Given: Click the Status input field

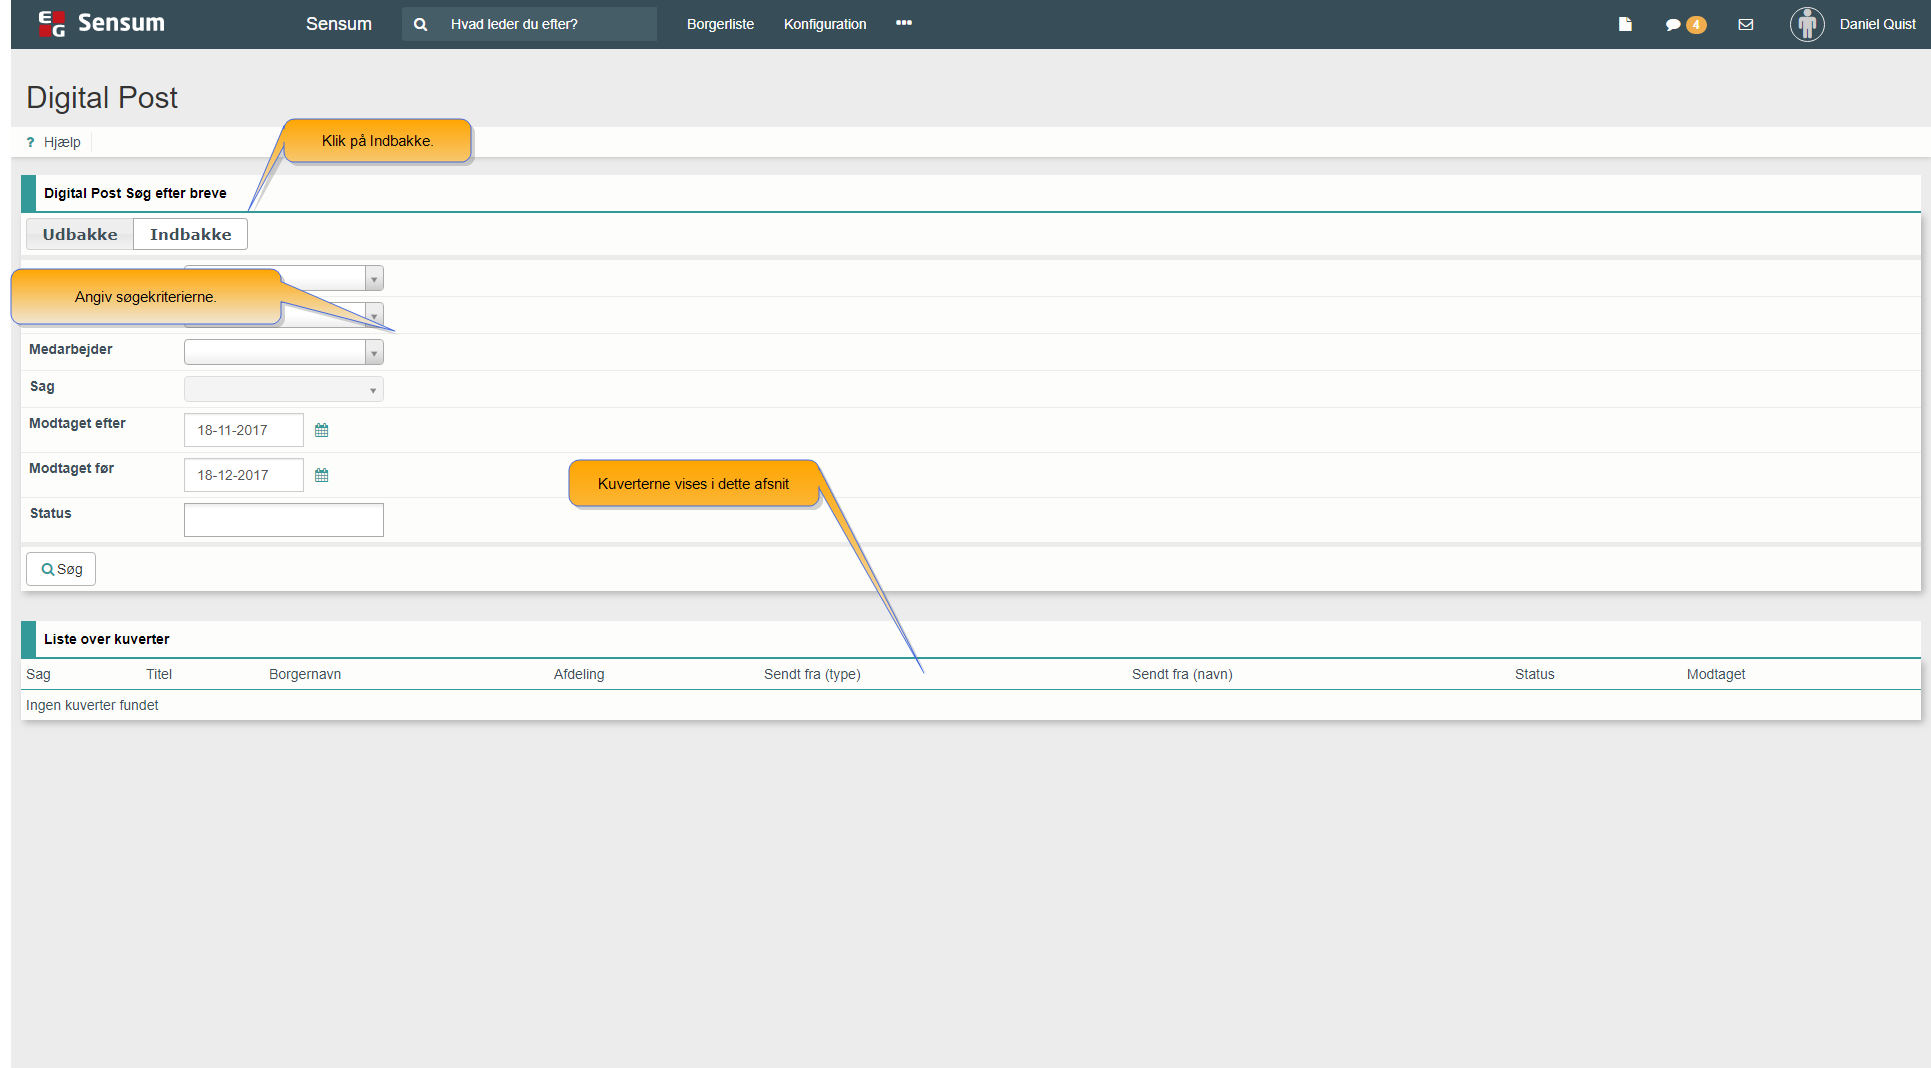Looking at the screenshot, I should point(284,520).
